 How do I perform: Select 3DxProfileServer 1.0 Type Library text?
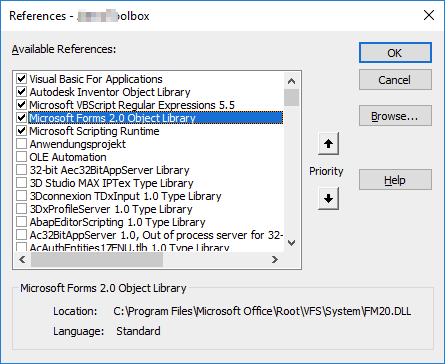coord(111,209)
